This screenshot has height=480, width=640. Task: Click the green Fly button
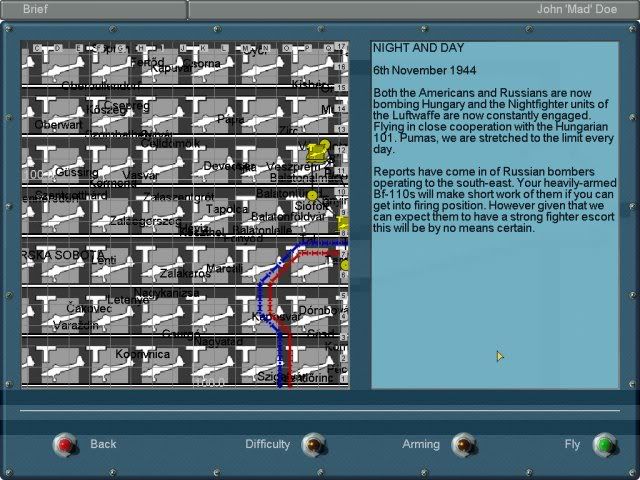coord(604,444)
